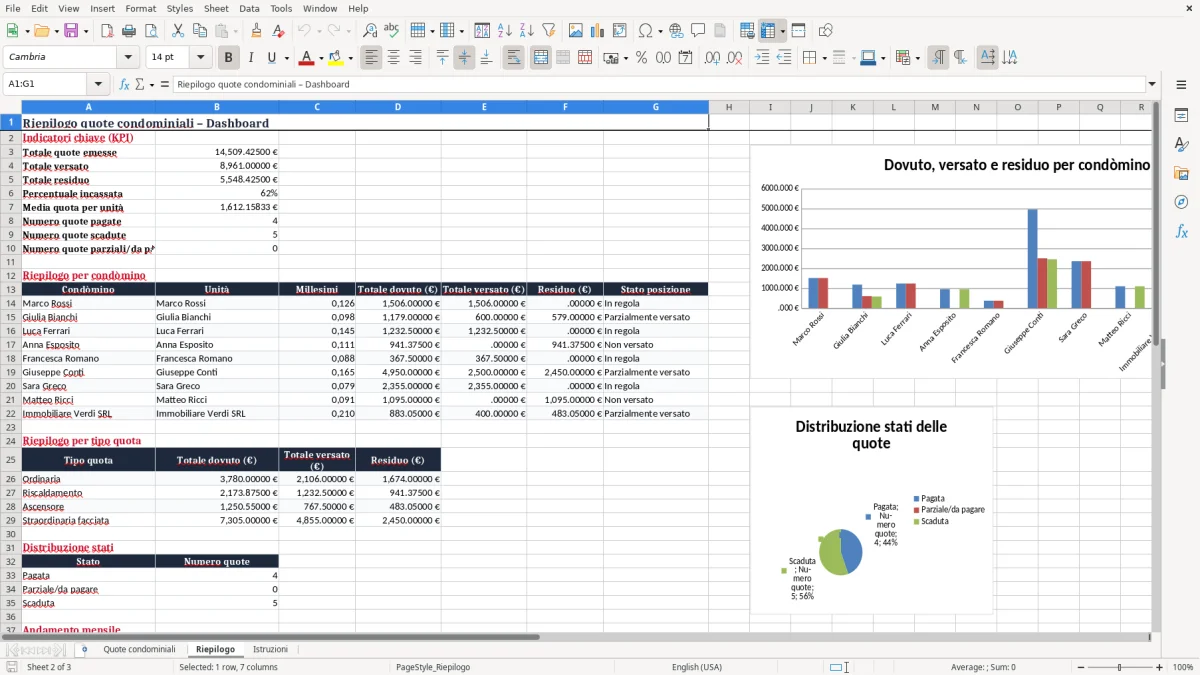The image size is (1200, 675).
Task: Toggle Underline formatting
Action: 272,58
